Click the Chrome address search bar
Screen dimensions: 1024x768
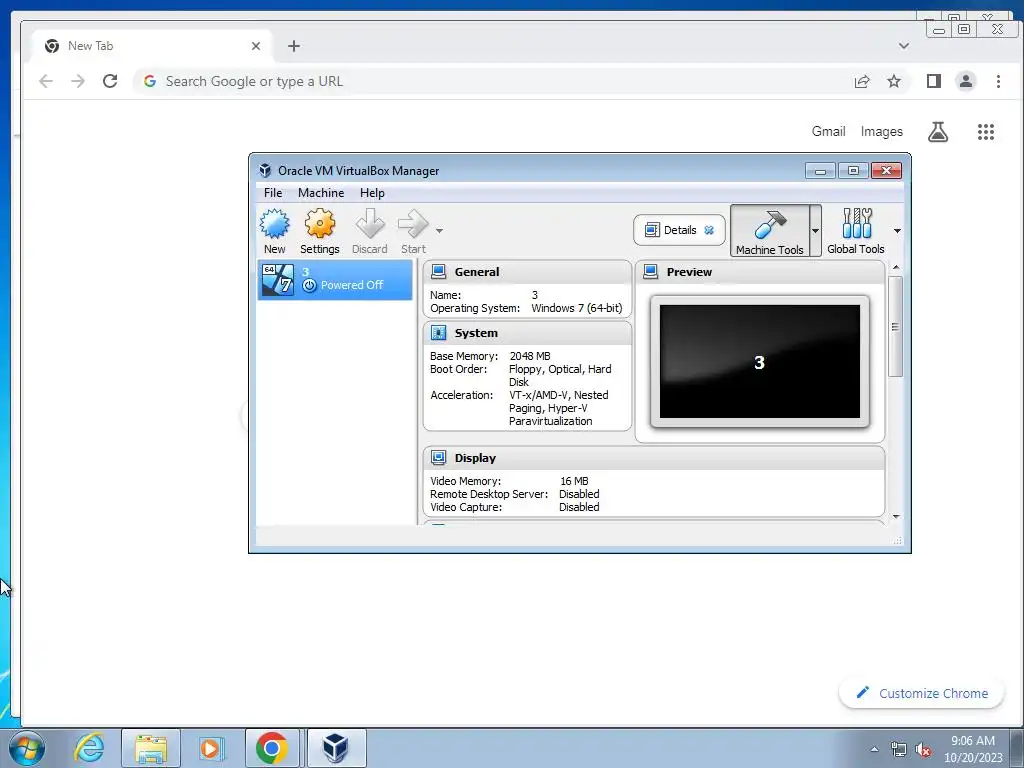pyautogui.click(x=490, y=81)
